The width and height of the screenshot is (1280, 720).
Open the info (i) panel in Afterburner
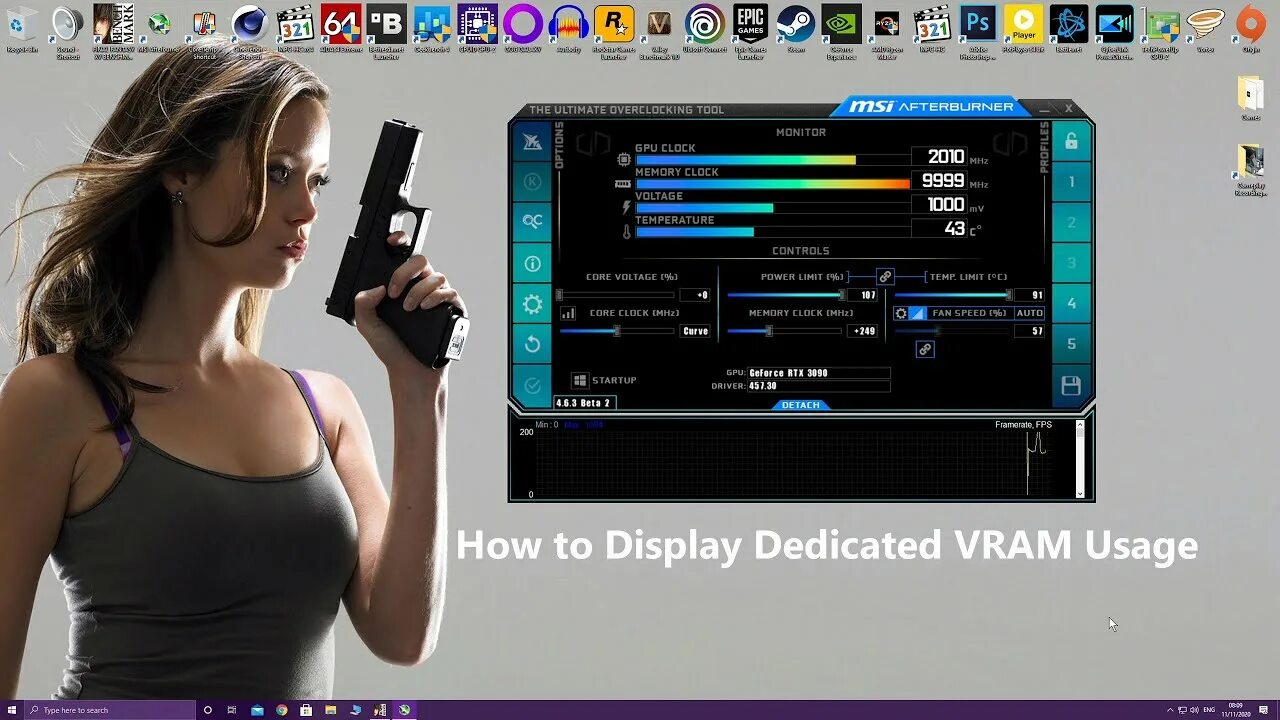532,263
